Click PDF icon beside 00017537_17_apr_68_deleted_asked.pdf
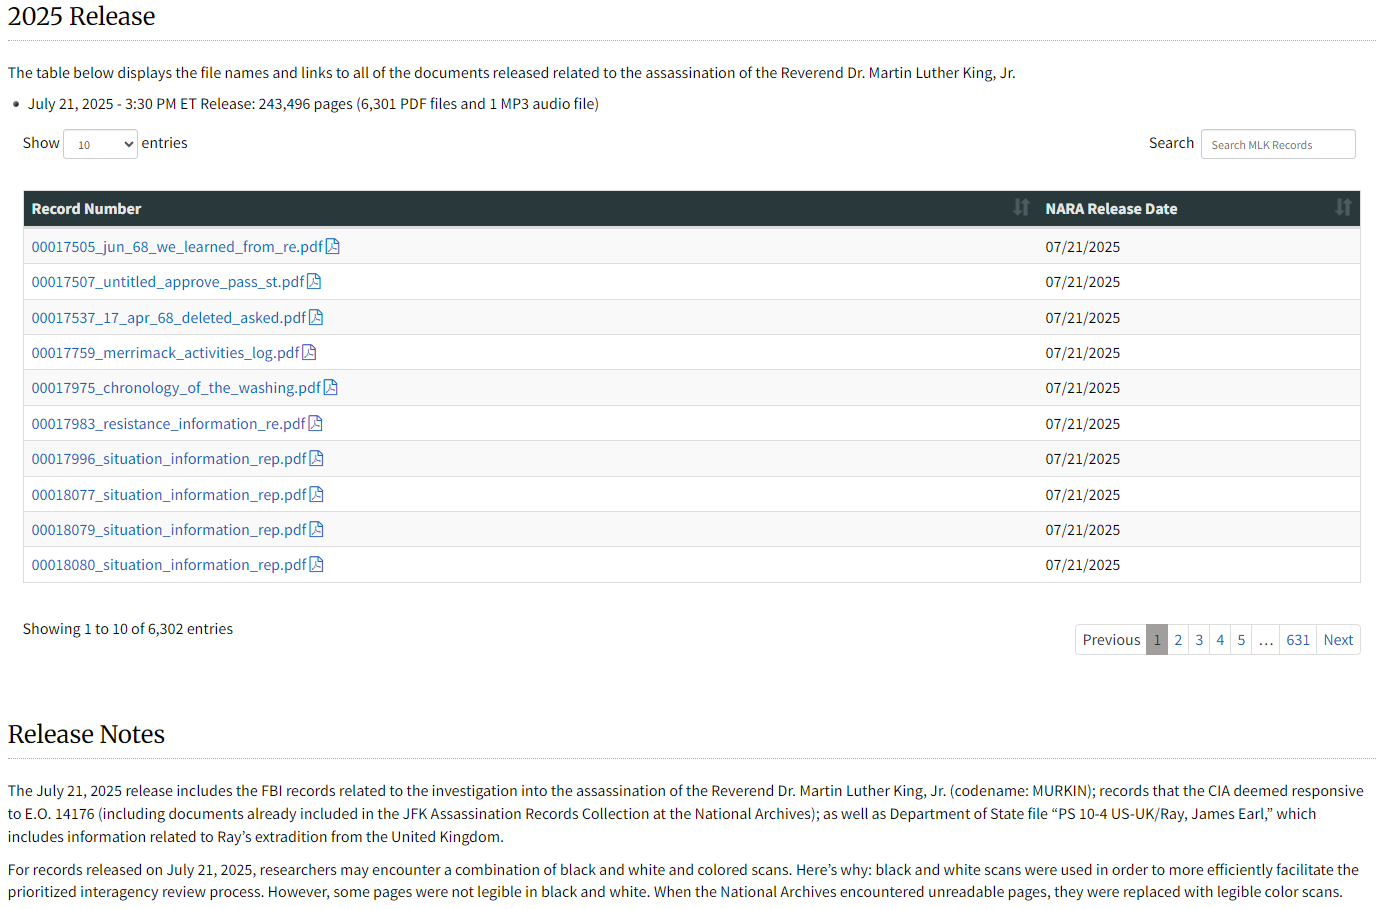 click(x=316, y=317)
